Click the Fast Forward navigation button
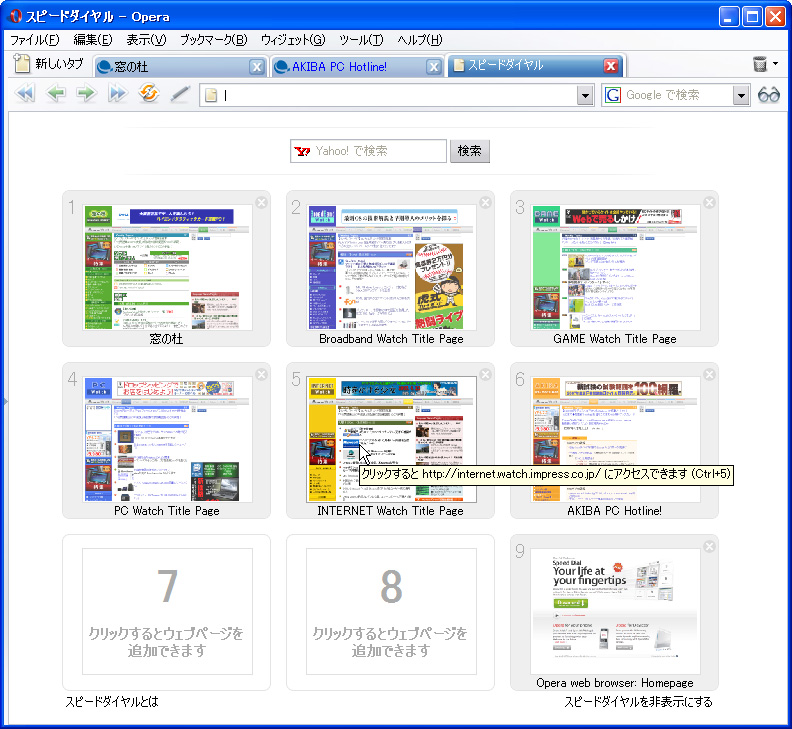This screenshot has height=729, width=792. pyautogui.click(x=118, y=94)
